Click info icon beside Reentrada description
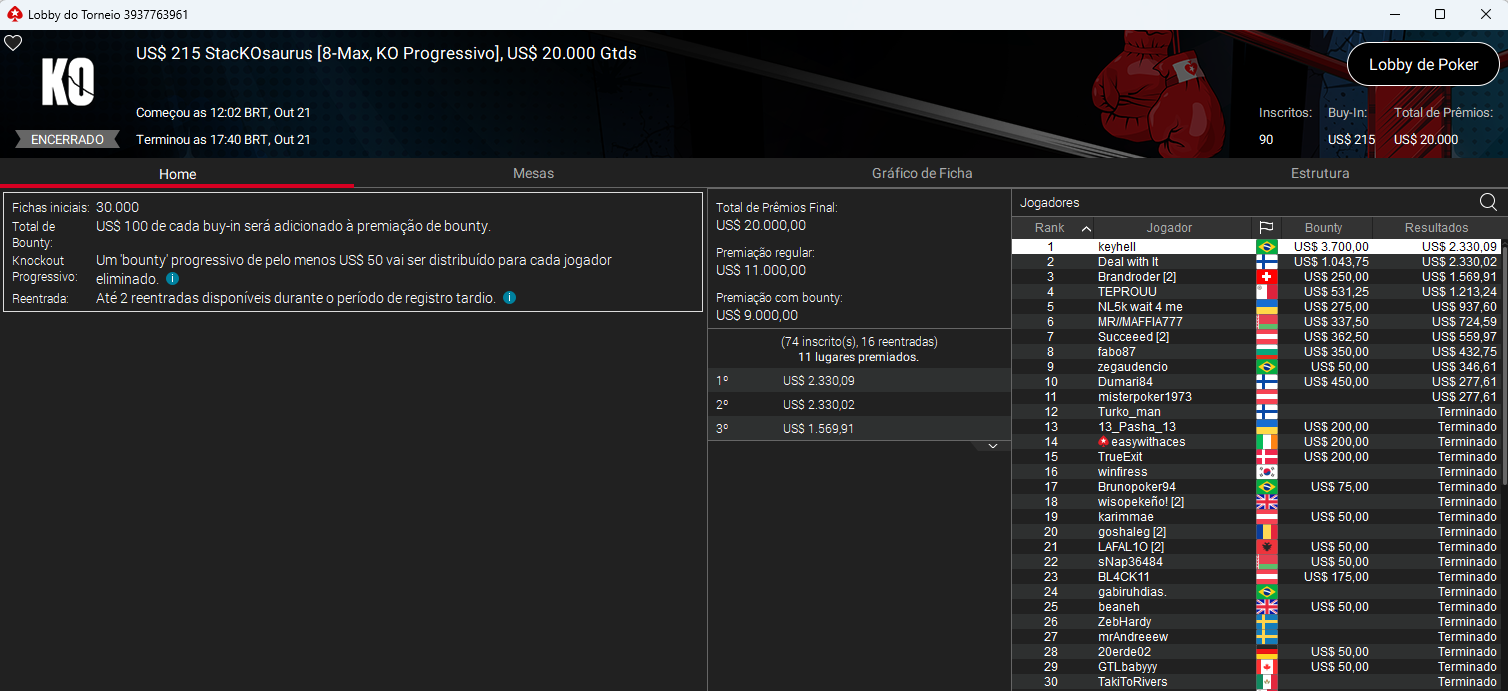Viewport: 1508px width, 691px height. point(510,298)
